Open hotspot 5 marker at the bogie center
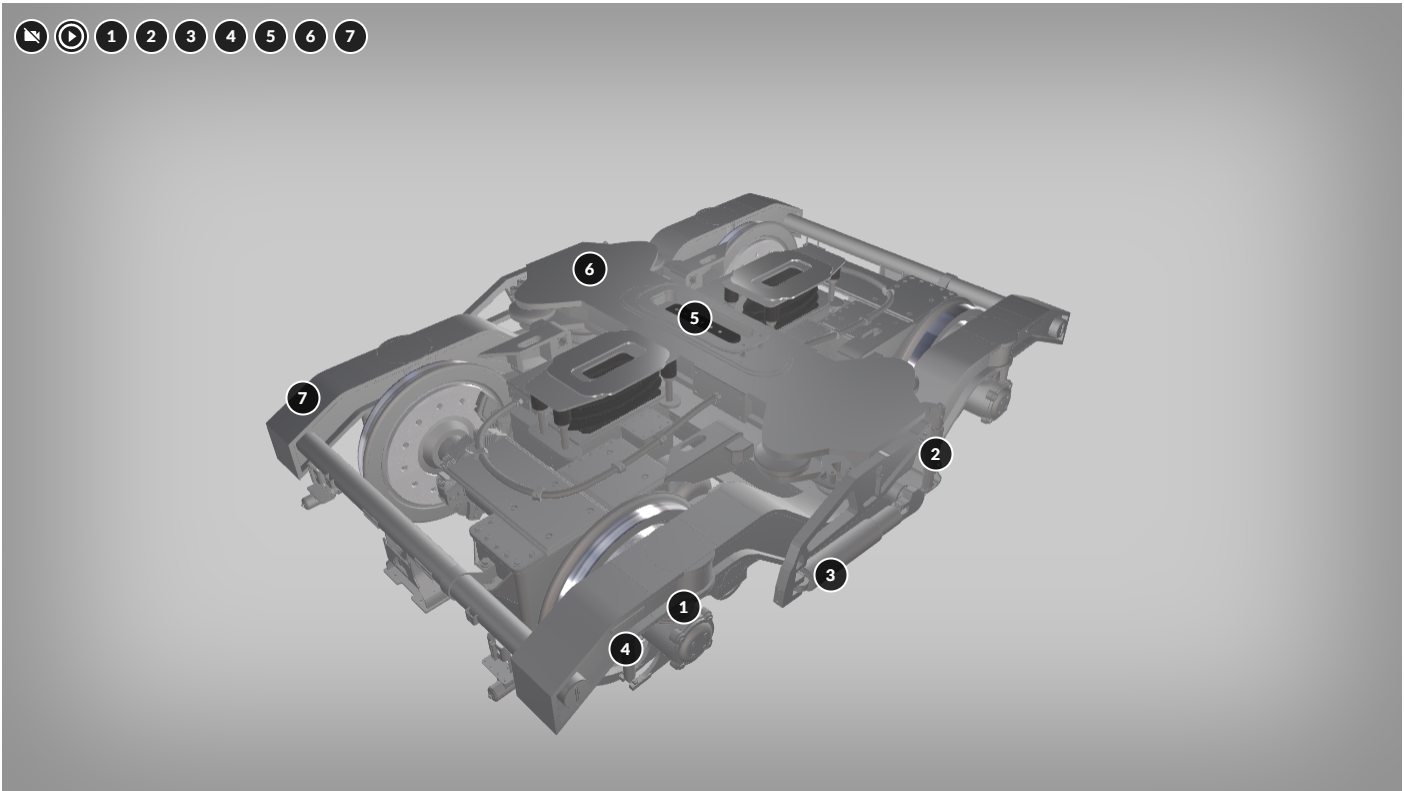This screenshot has height=791, width=1404. pos(694,319)
